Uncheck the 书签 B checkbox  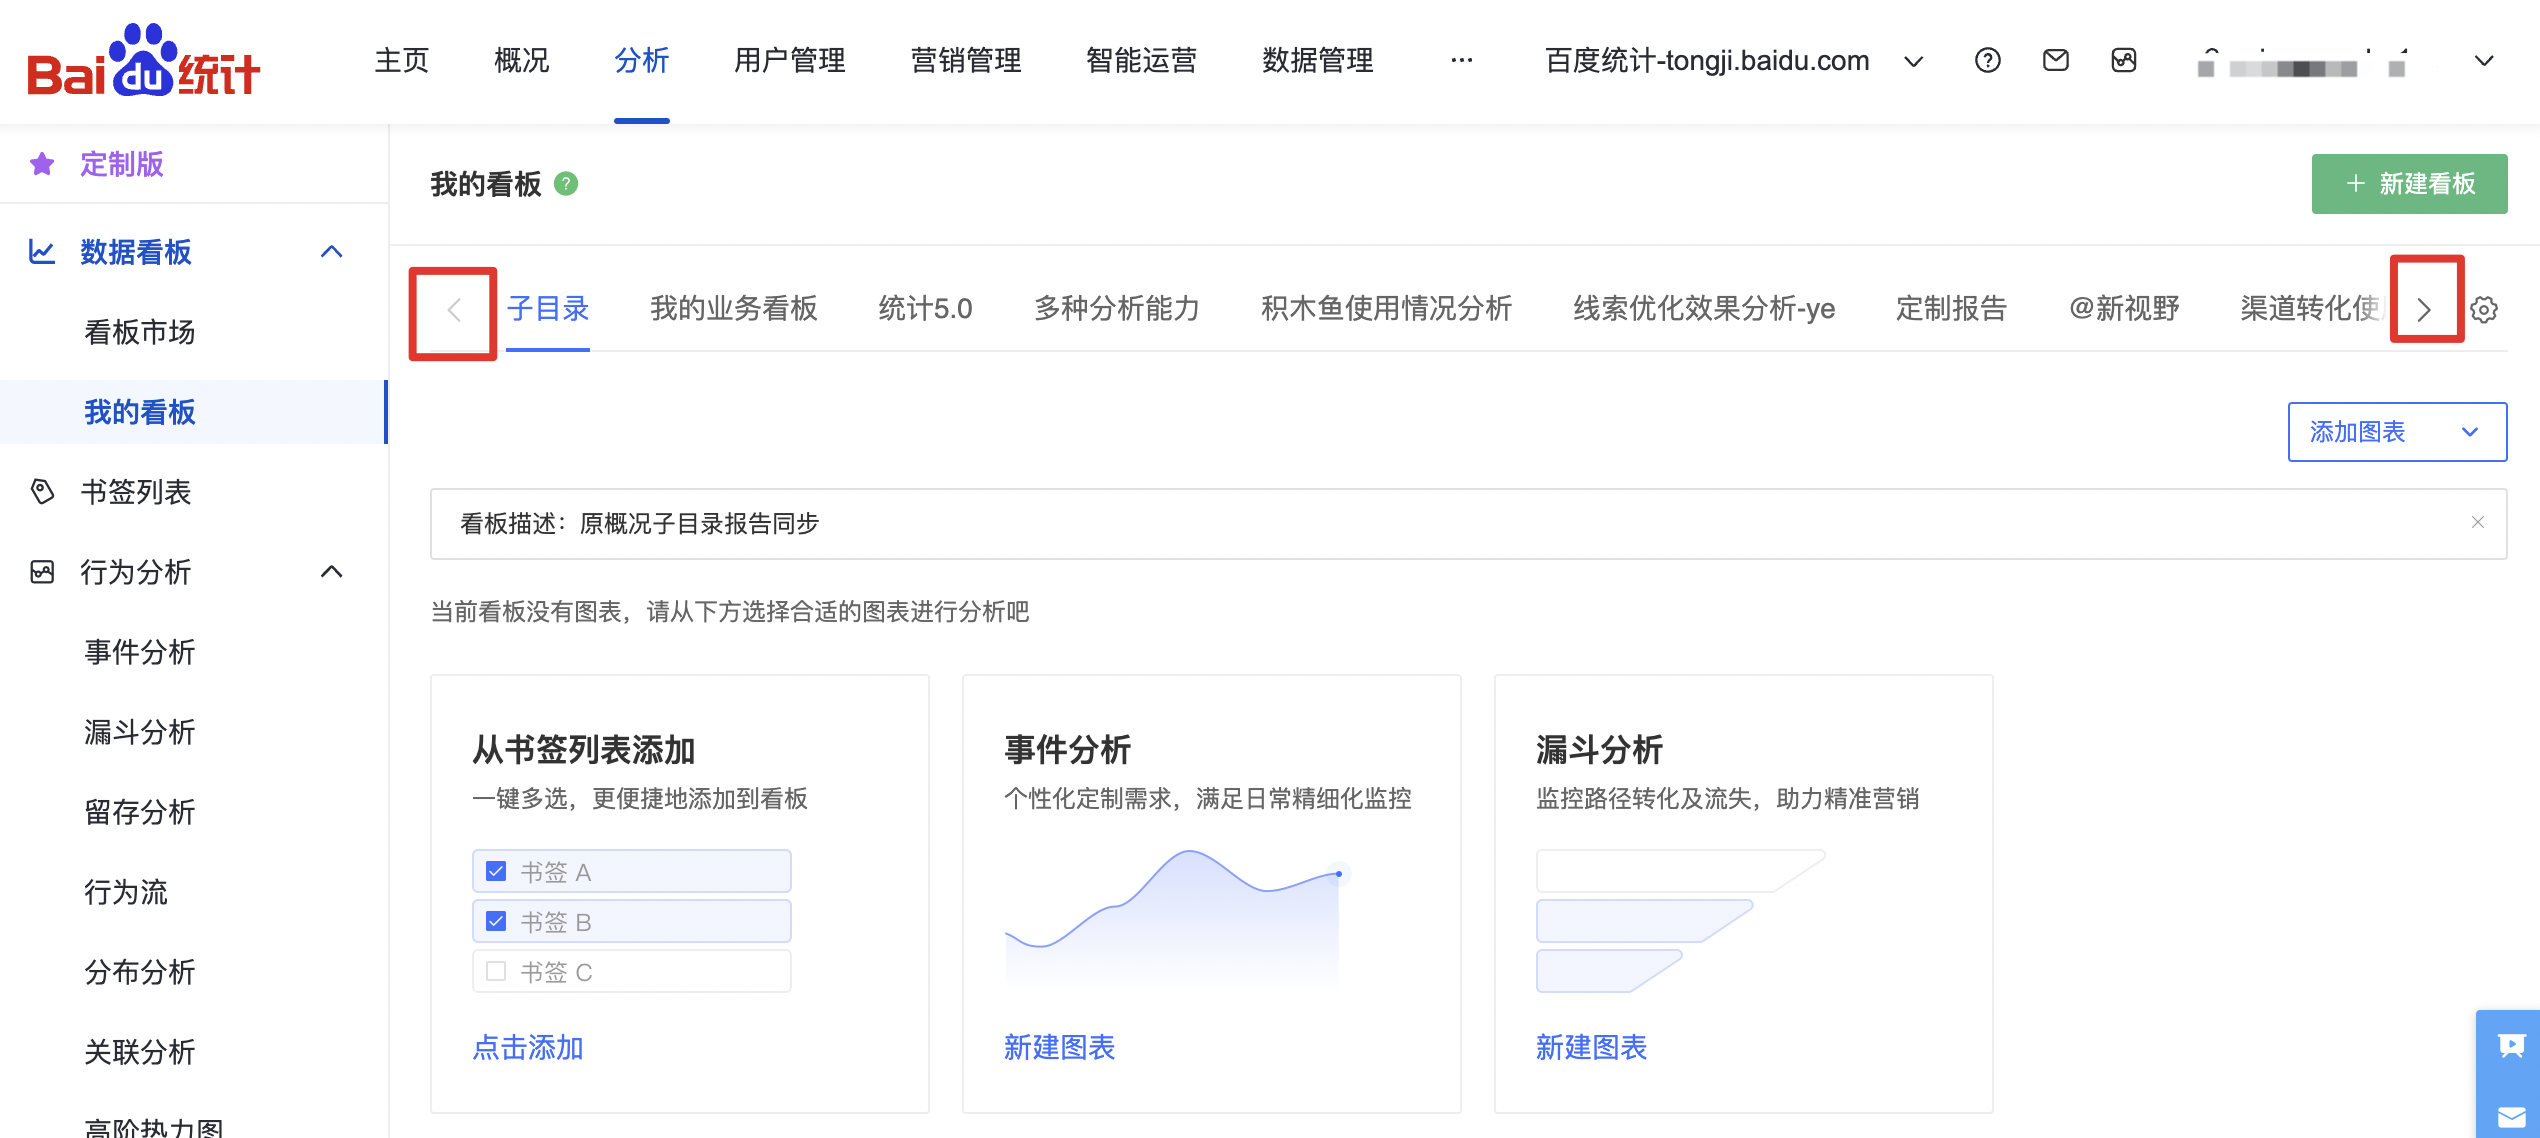tap(496, 921)
